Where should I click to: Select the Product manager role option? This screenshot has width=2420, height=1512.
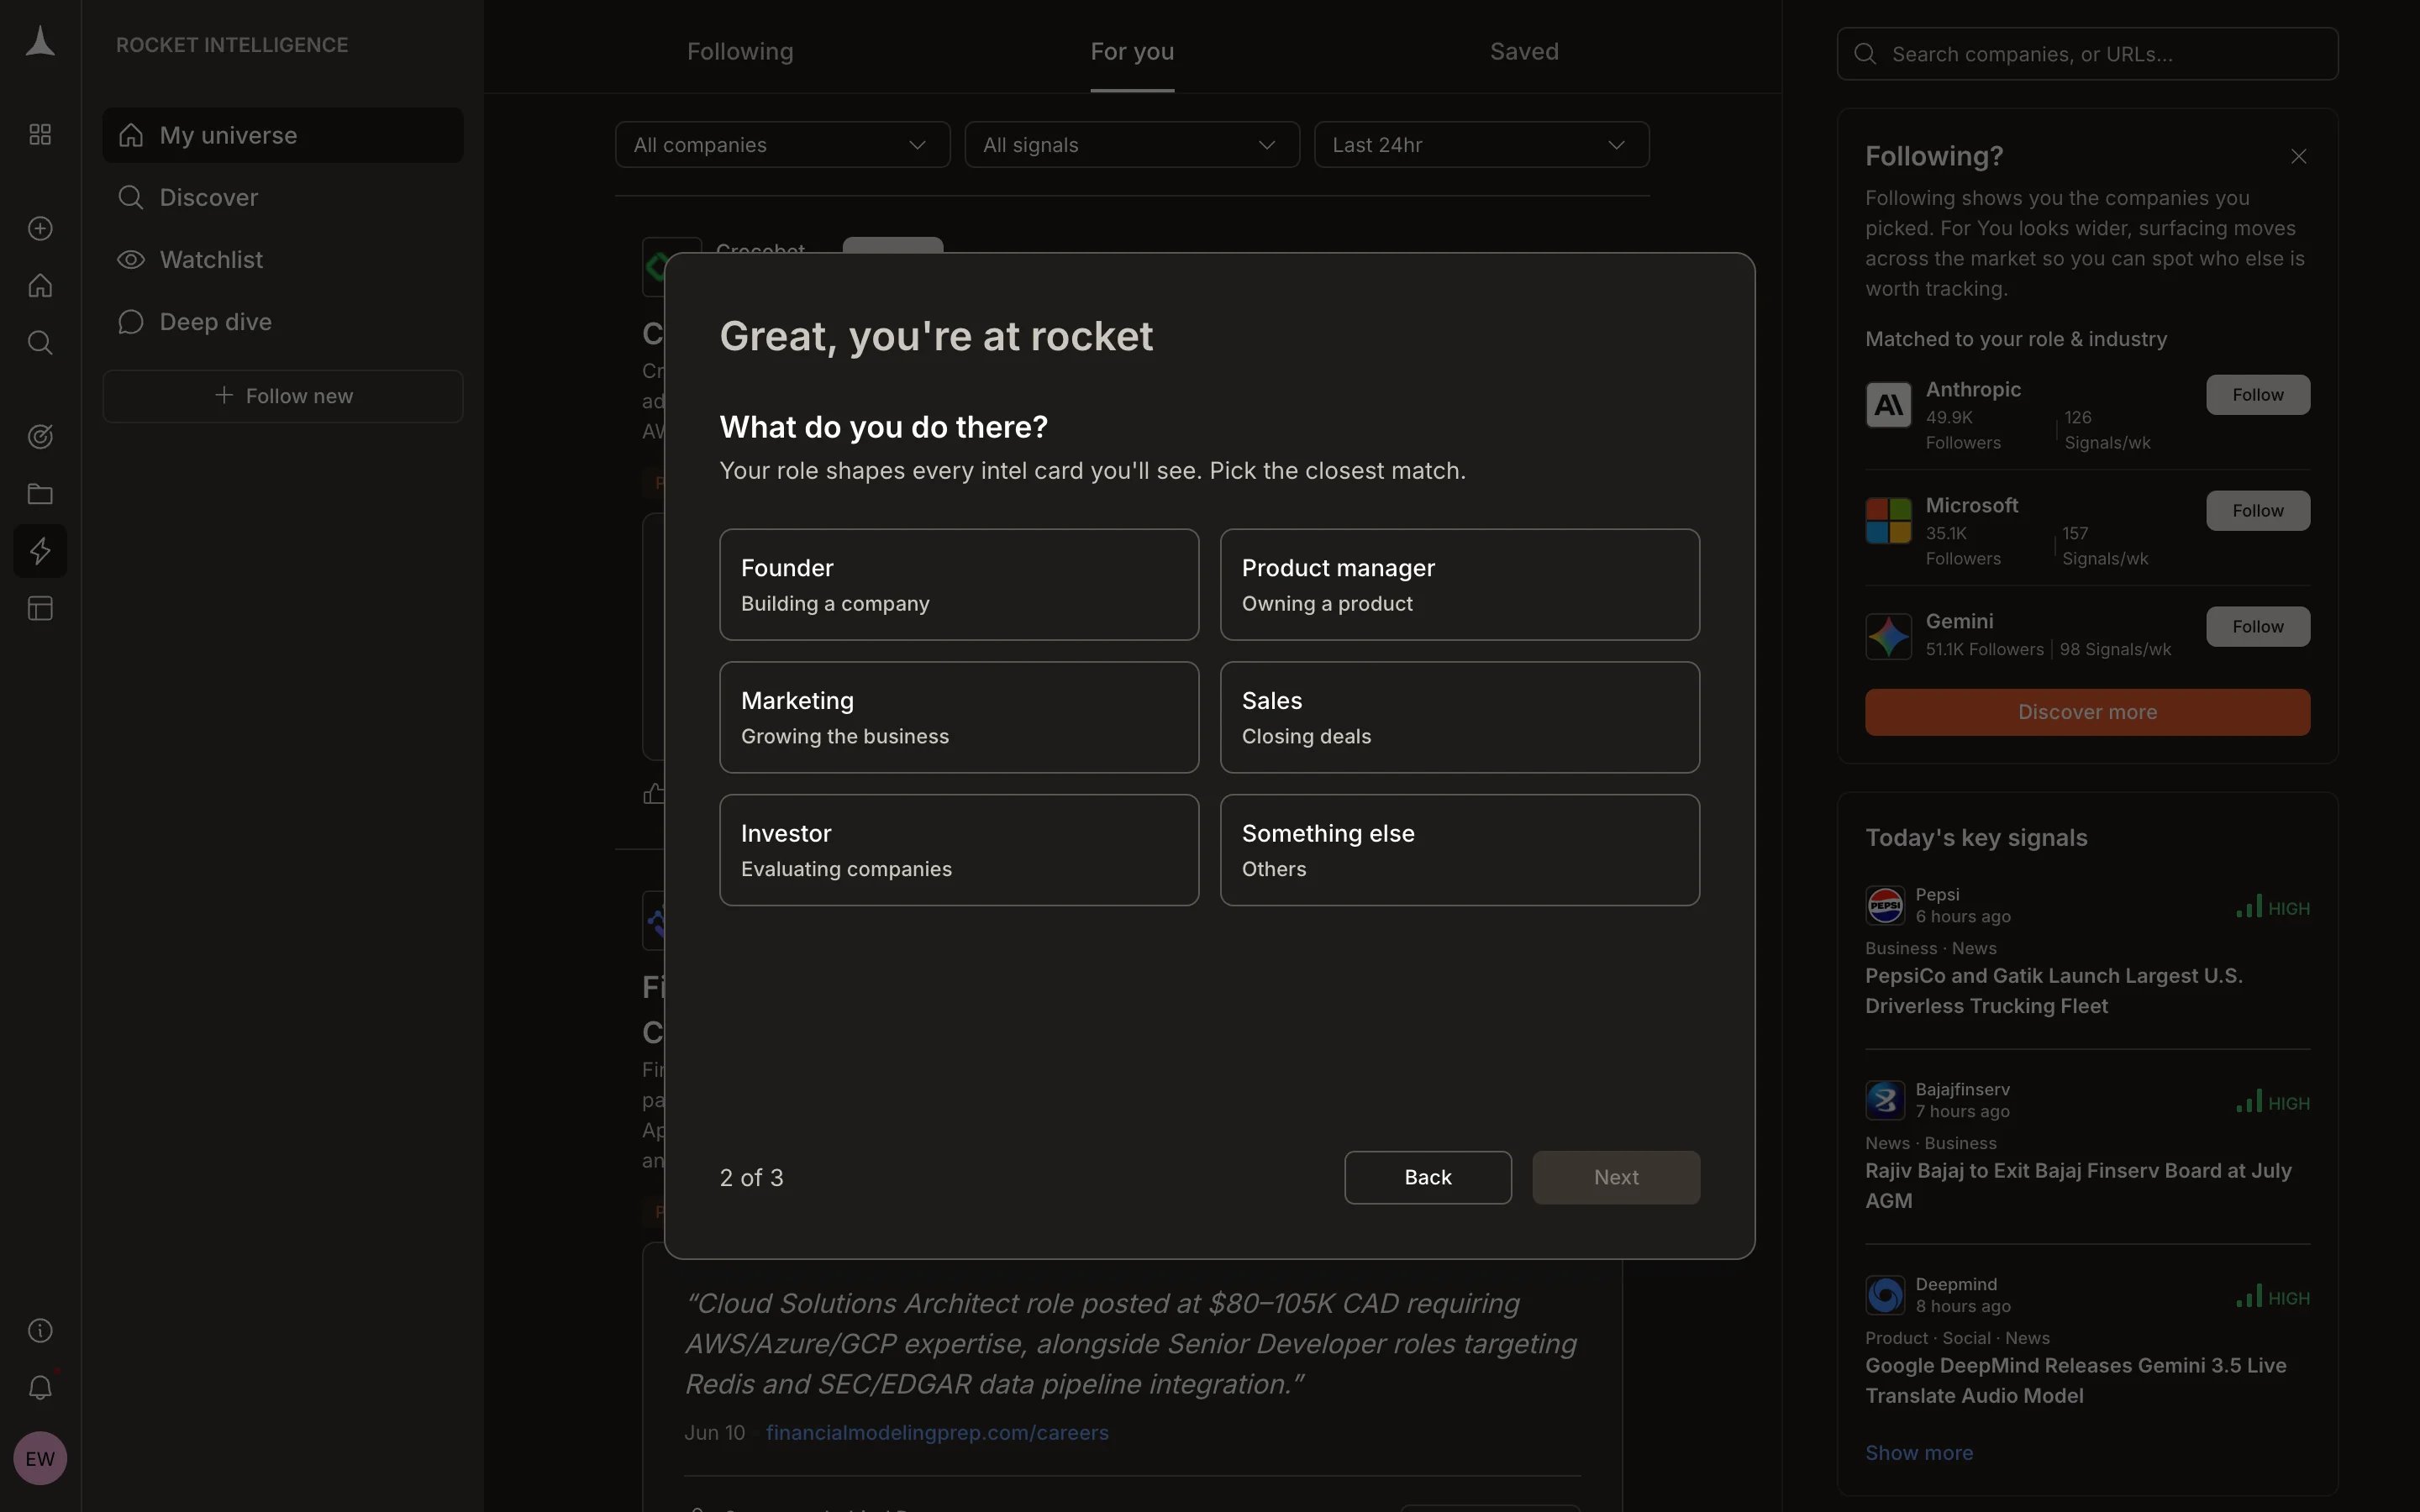click(x=1460, y=585)
